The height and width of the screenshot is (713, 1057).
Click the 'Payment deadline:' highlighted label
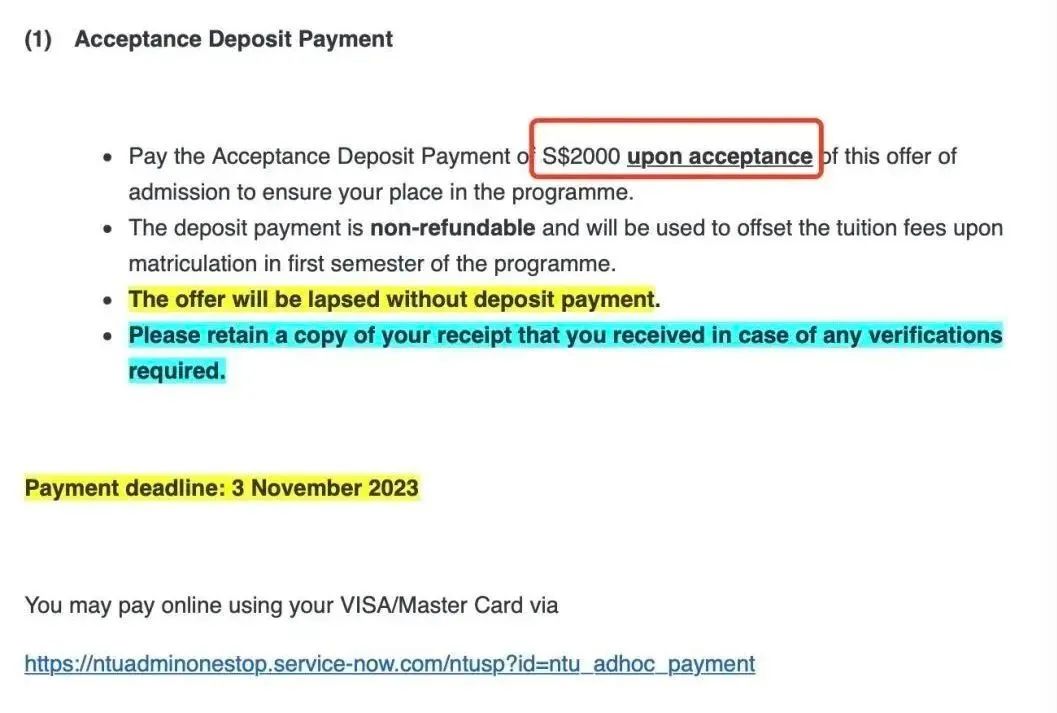125,488
